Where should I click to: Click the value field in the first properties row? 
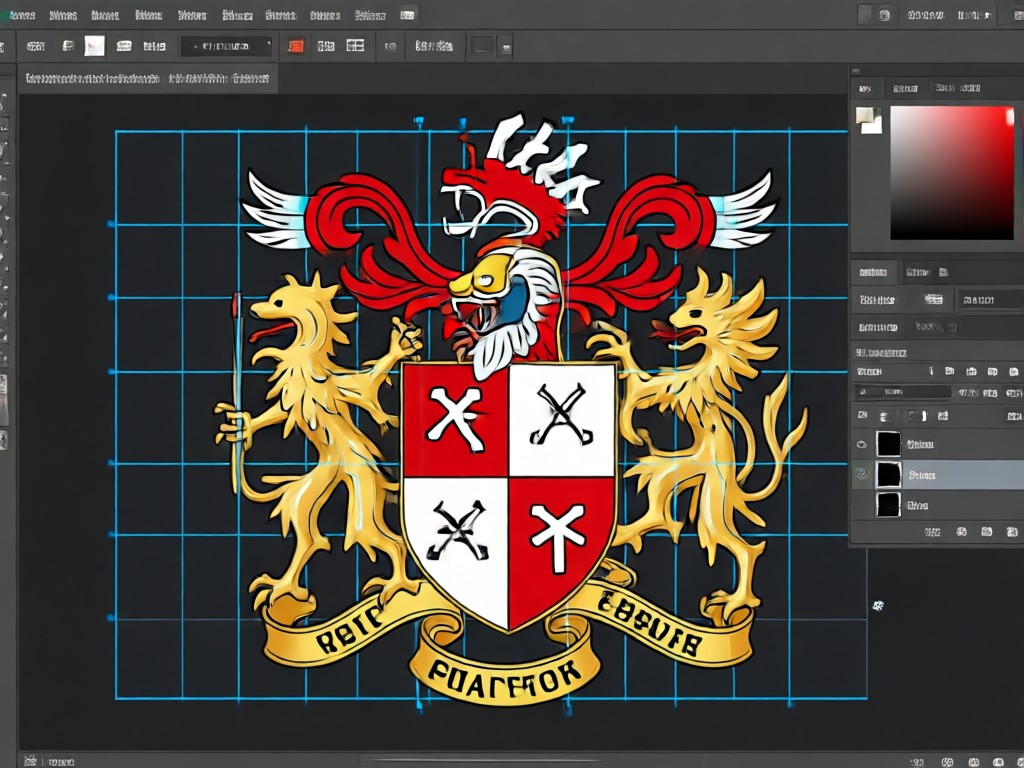[x=990, y=300]
